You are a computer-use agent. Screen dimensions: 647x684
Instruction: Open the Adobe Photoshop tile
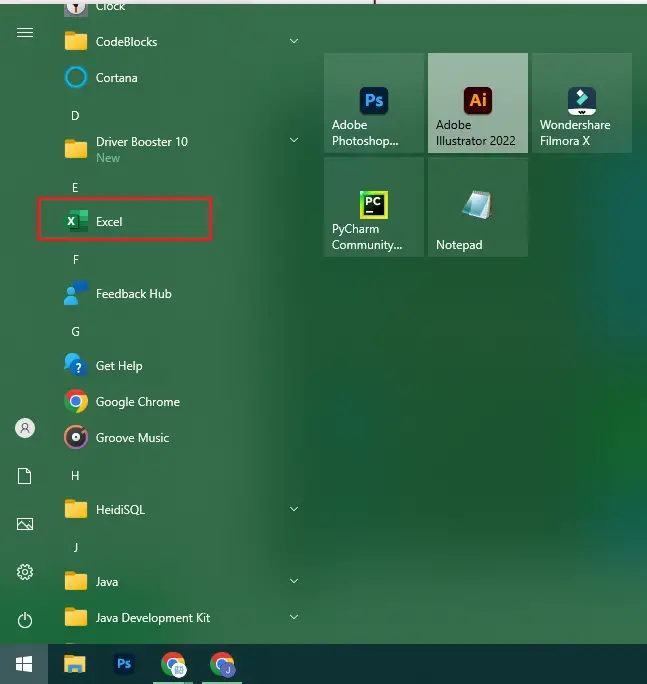click(x=374, y=103)
